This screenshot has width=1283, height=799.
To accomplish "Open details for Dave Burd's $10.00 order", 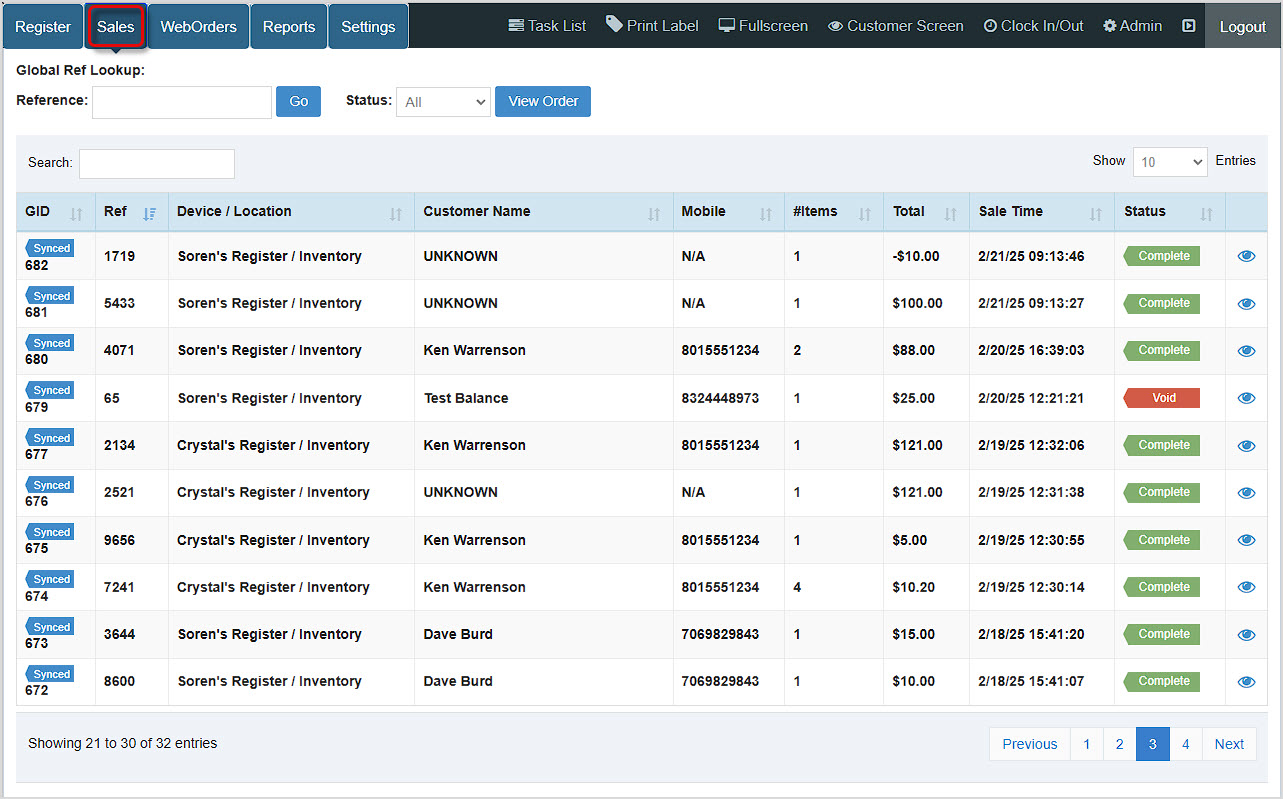I will coord(1246,681).
